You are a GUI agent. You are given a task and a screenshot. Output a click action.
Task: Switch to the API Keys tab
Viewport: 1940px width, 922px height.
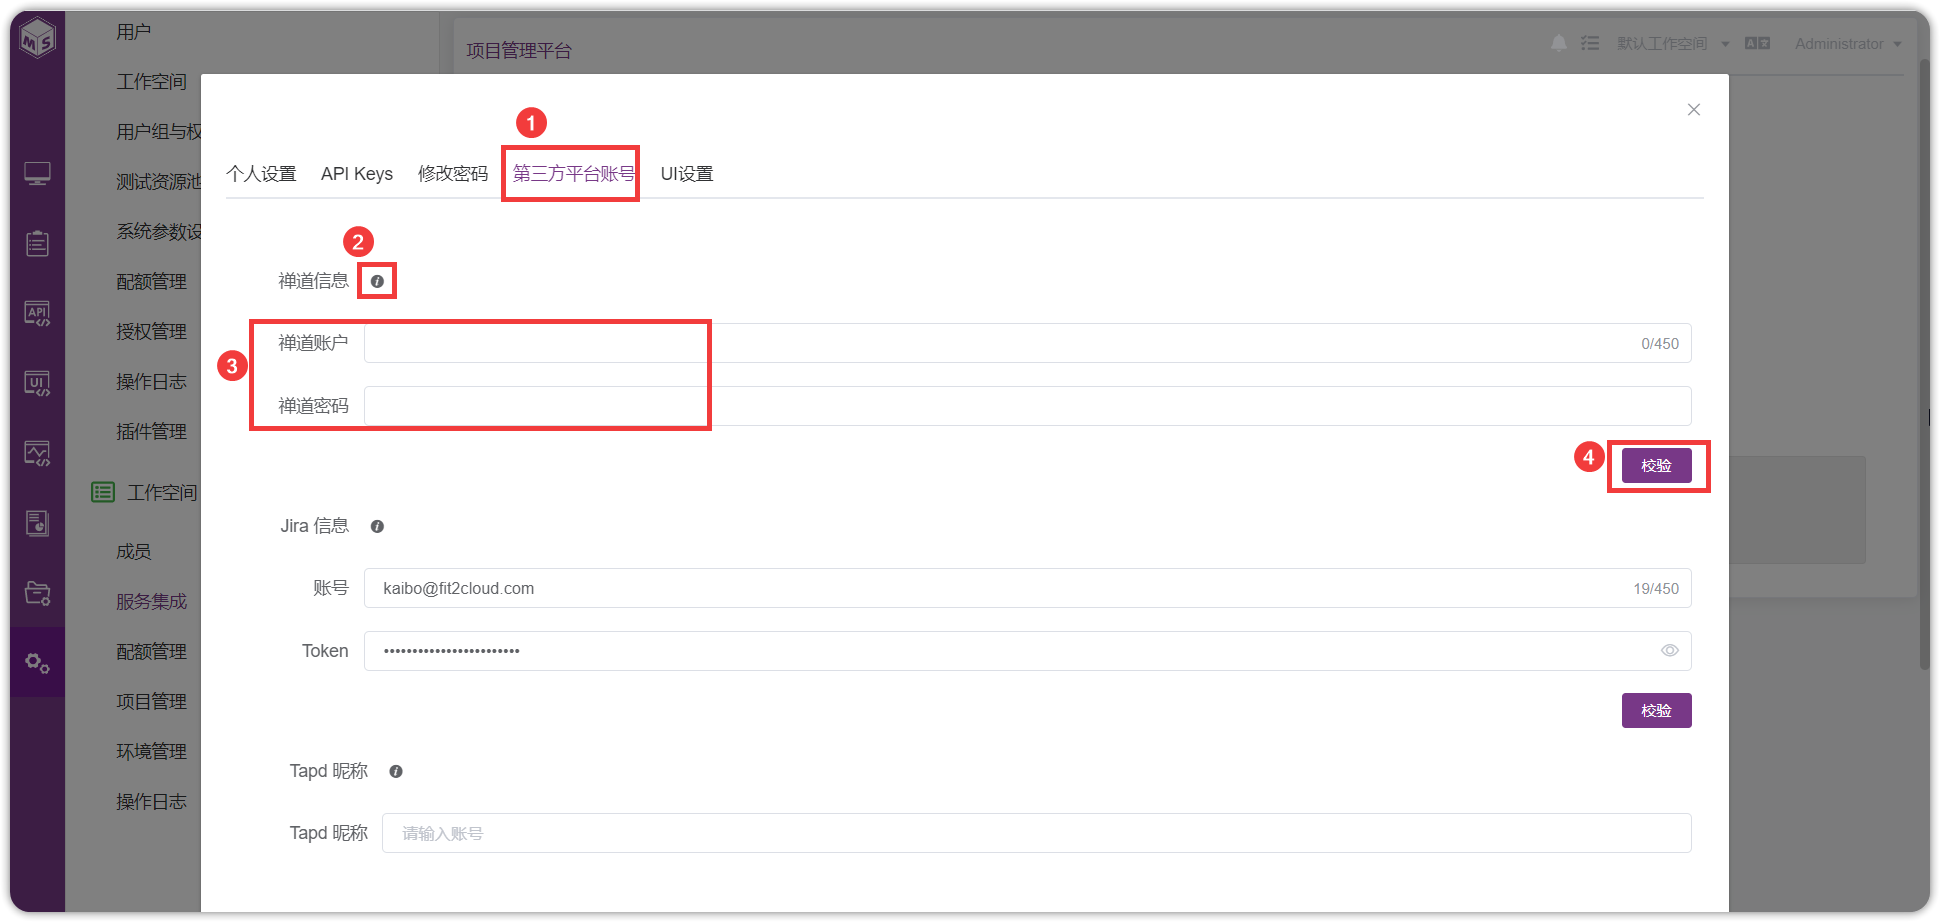pyautogui.click(x=357, y=174)
